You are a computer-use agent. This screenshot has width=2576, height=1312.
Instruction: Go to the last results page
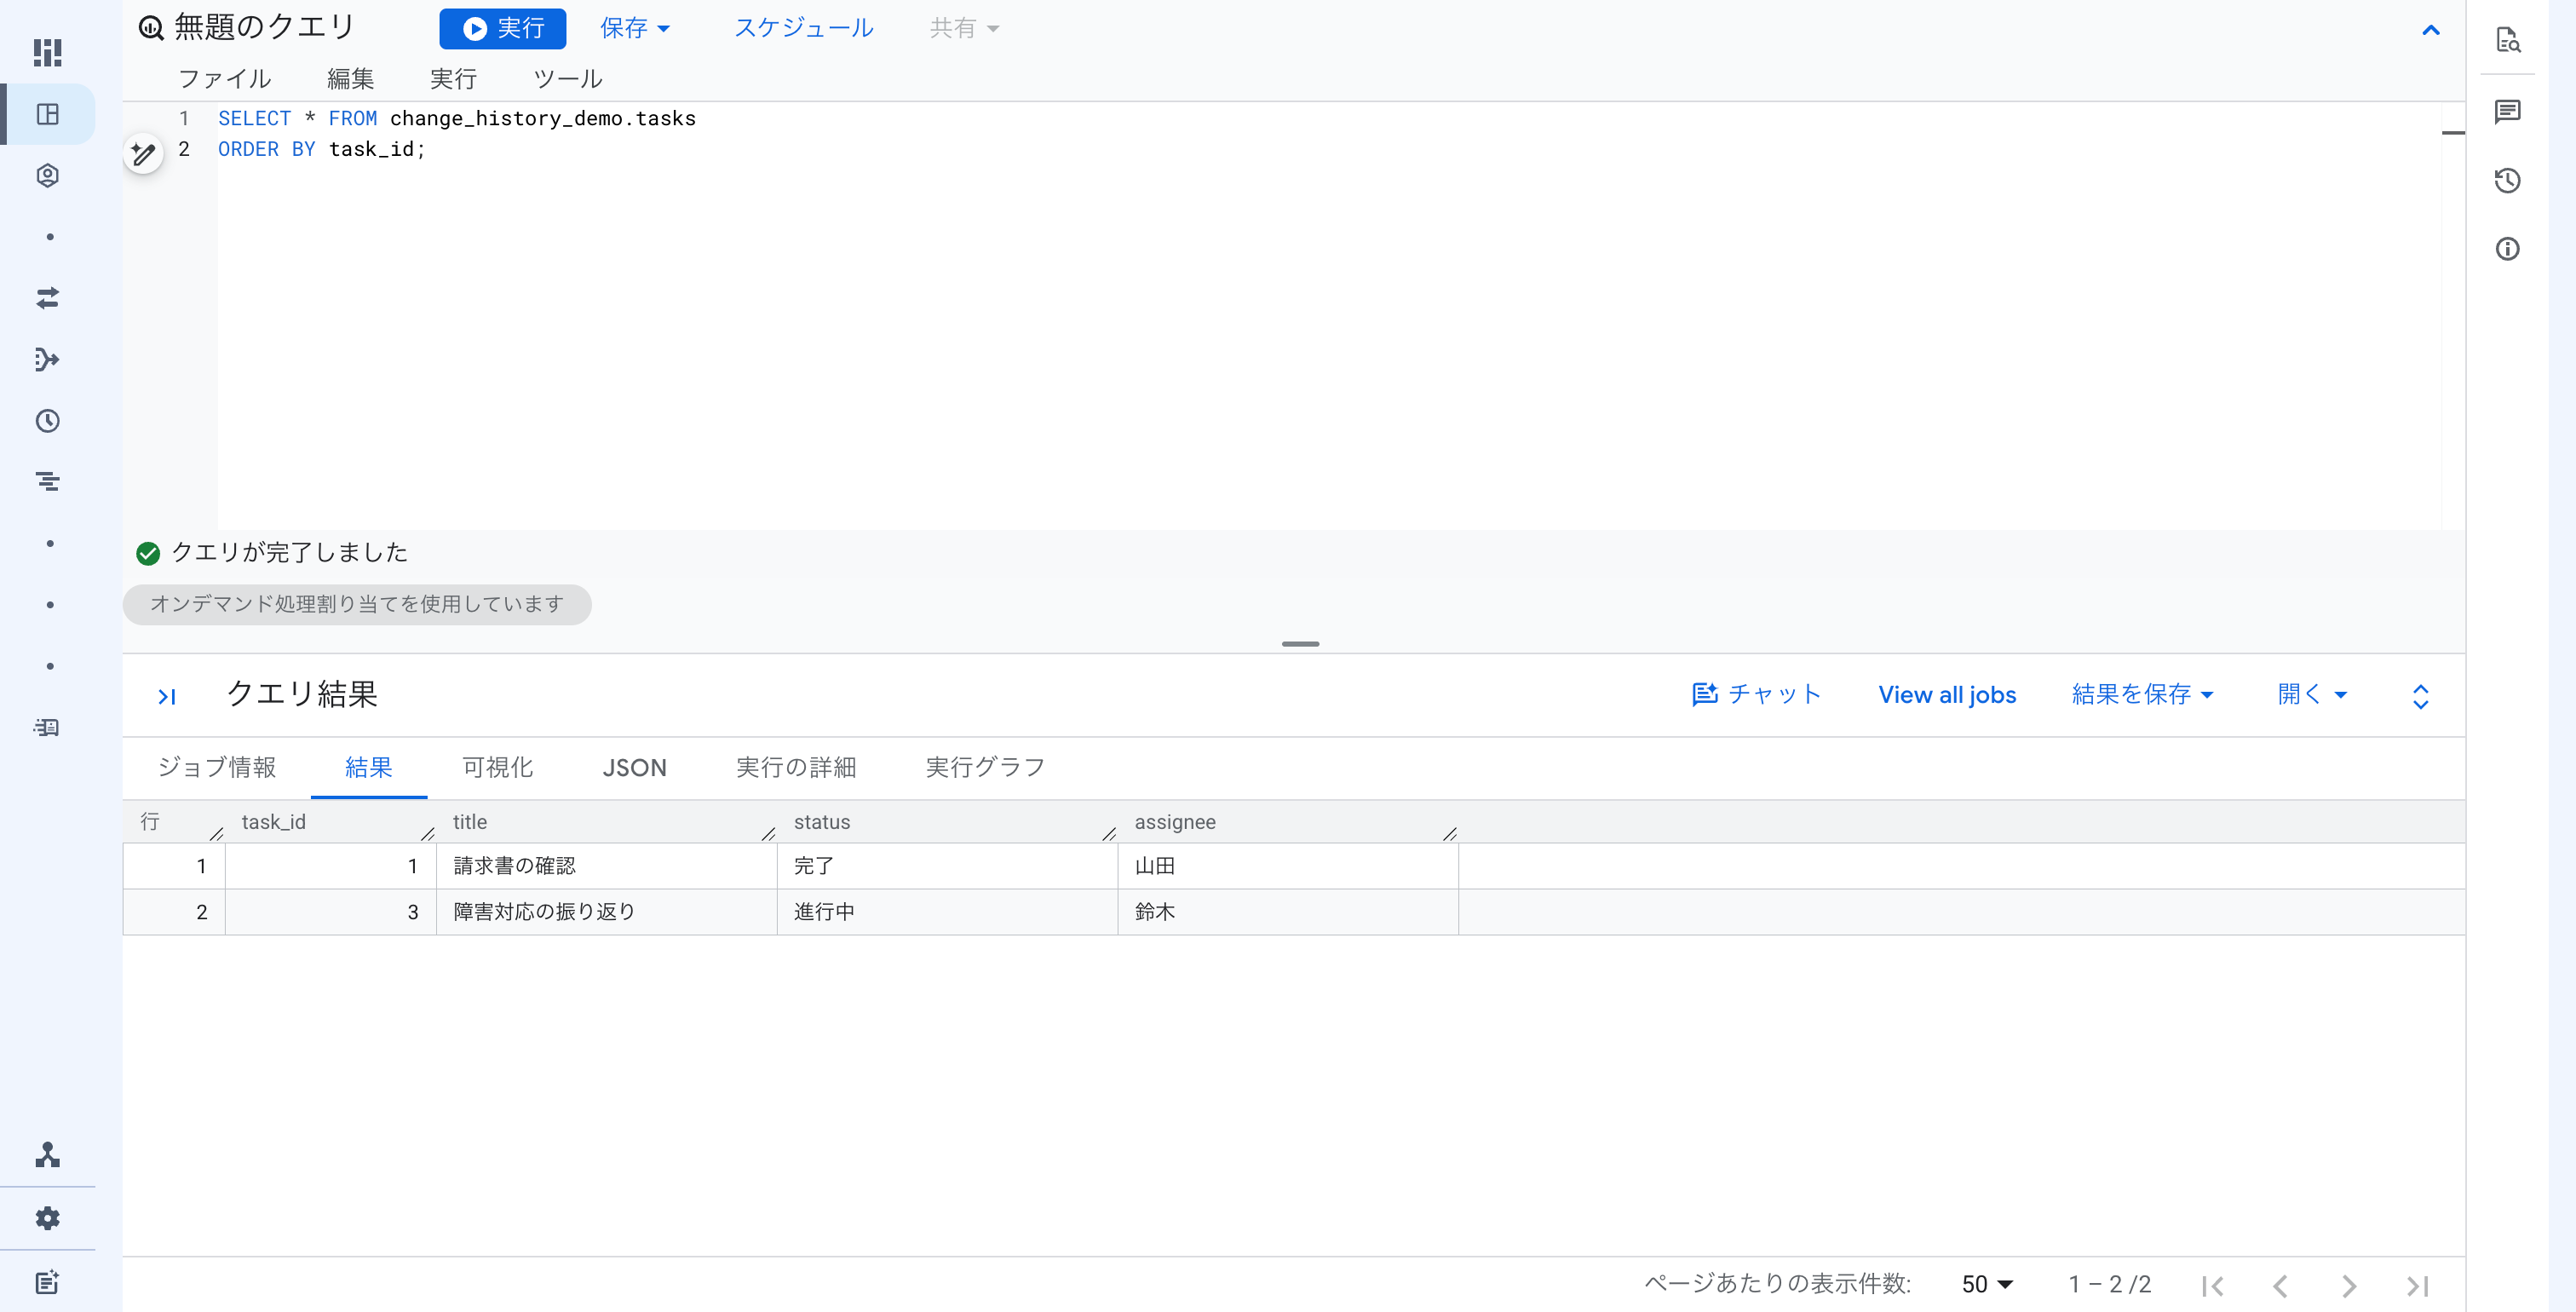coord(2418,1286)
